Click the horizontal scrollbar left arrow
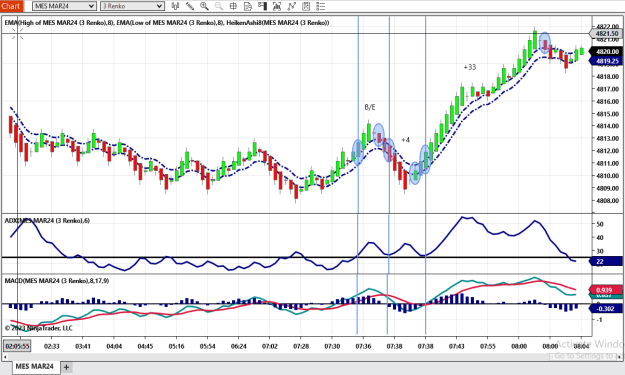Screen dimensions: 625x375 [5, 356]
